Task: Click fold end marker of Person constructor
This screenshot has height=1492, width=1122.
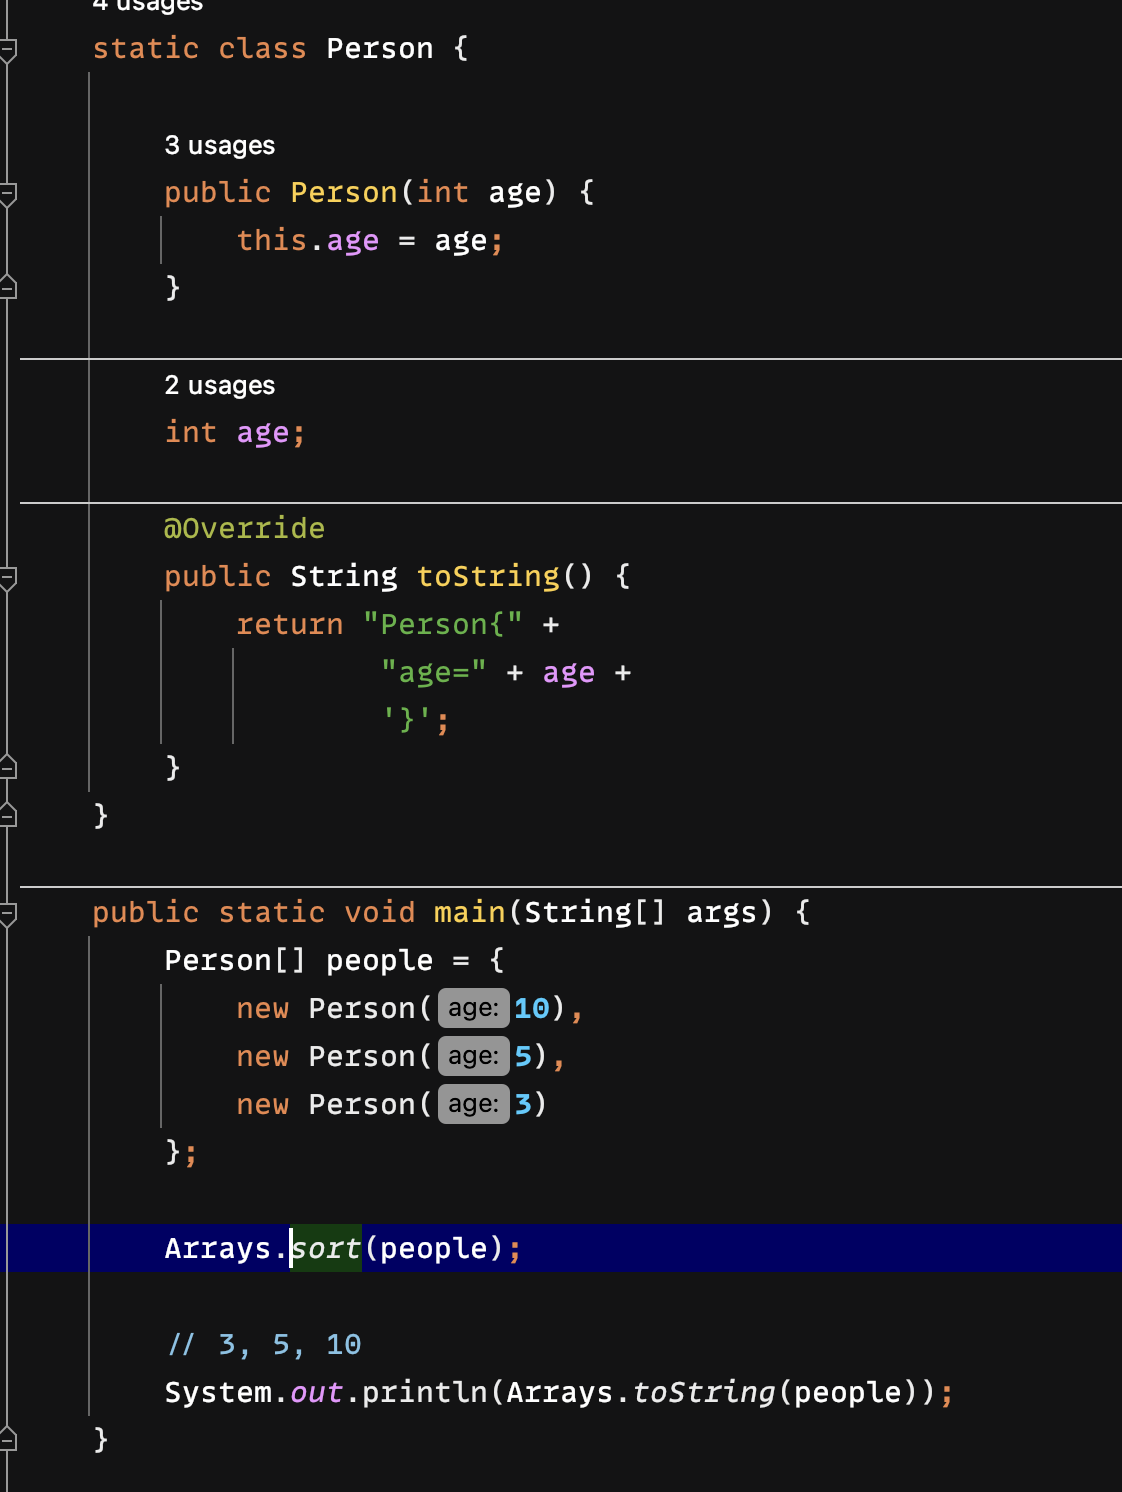Action: point(8,288)
